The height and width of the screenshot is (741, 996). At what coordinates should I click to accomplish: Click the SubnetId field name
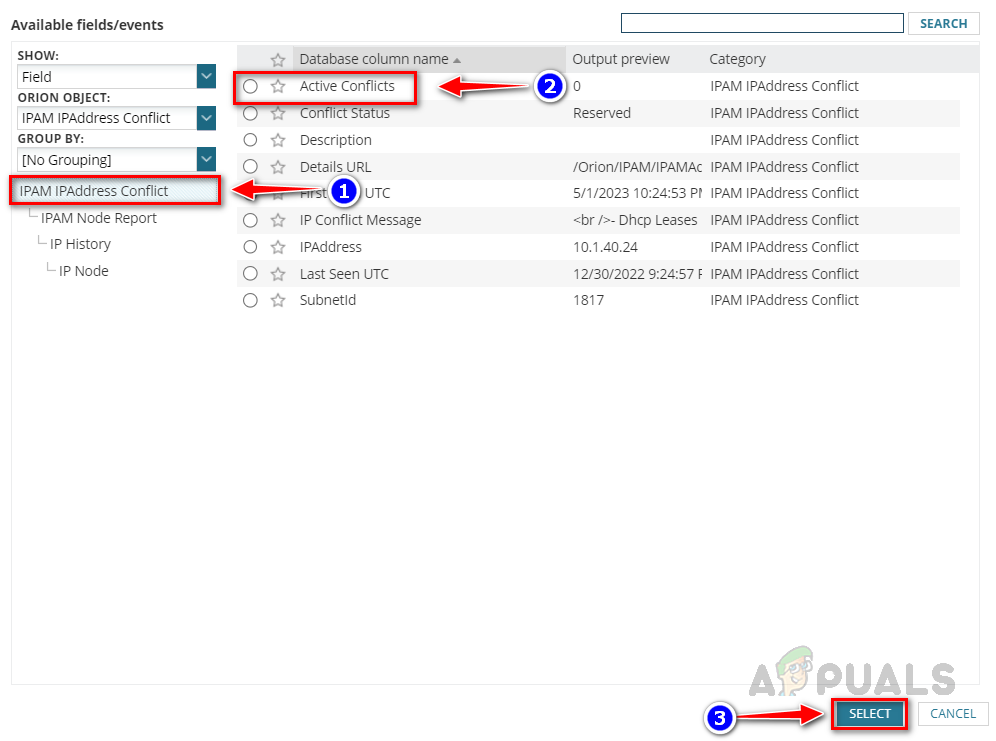[x=328, y=300]
